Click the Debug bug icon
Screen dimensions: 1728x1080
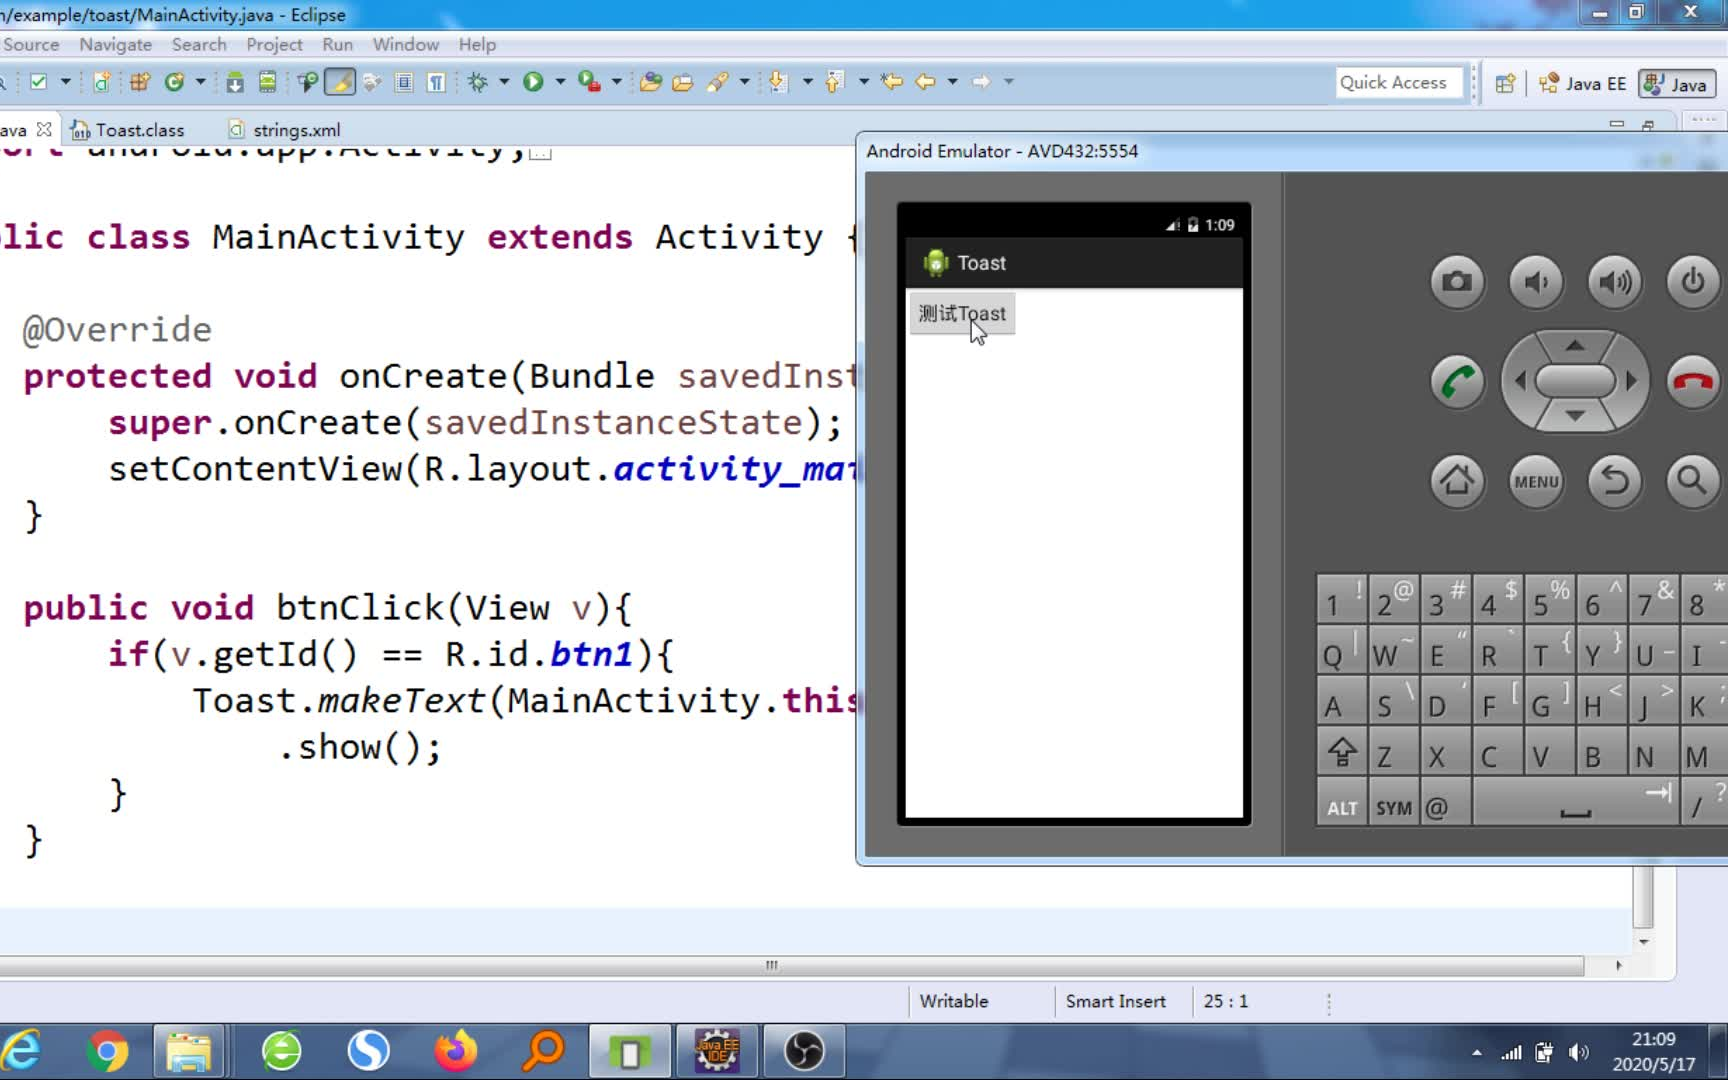click(478, 82)
